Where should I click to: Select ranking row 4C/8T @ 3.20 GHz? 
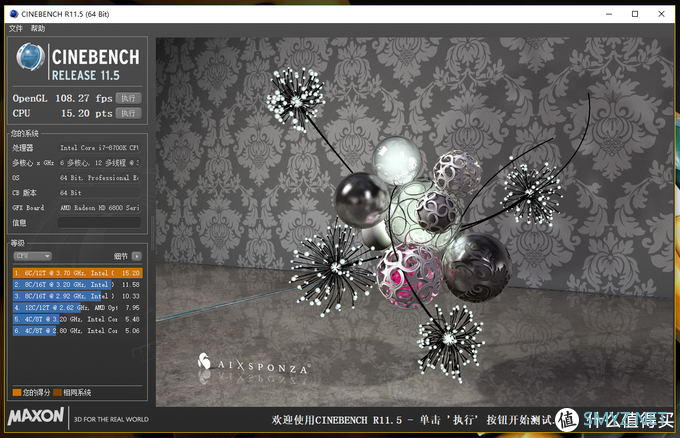point(78,319)
